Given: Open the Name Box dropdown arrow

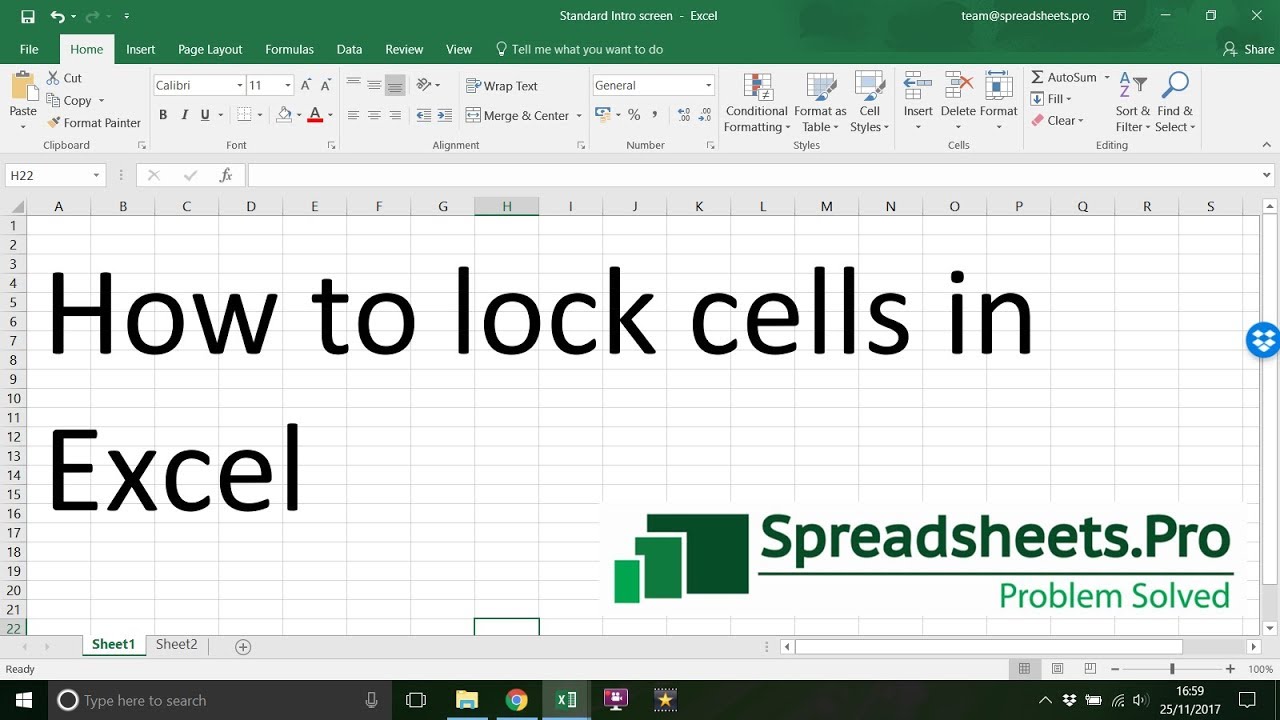Looking at the screenshot, I should coord(97,175).
